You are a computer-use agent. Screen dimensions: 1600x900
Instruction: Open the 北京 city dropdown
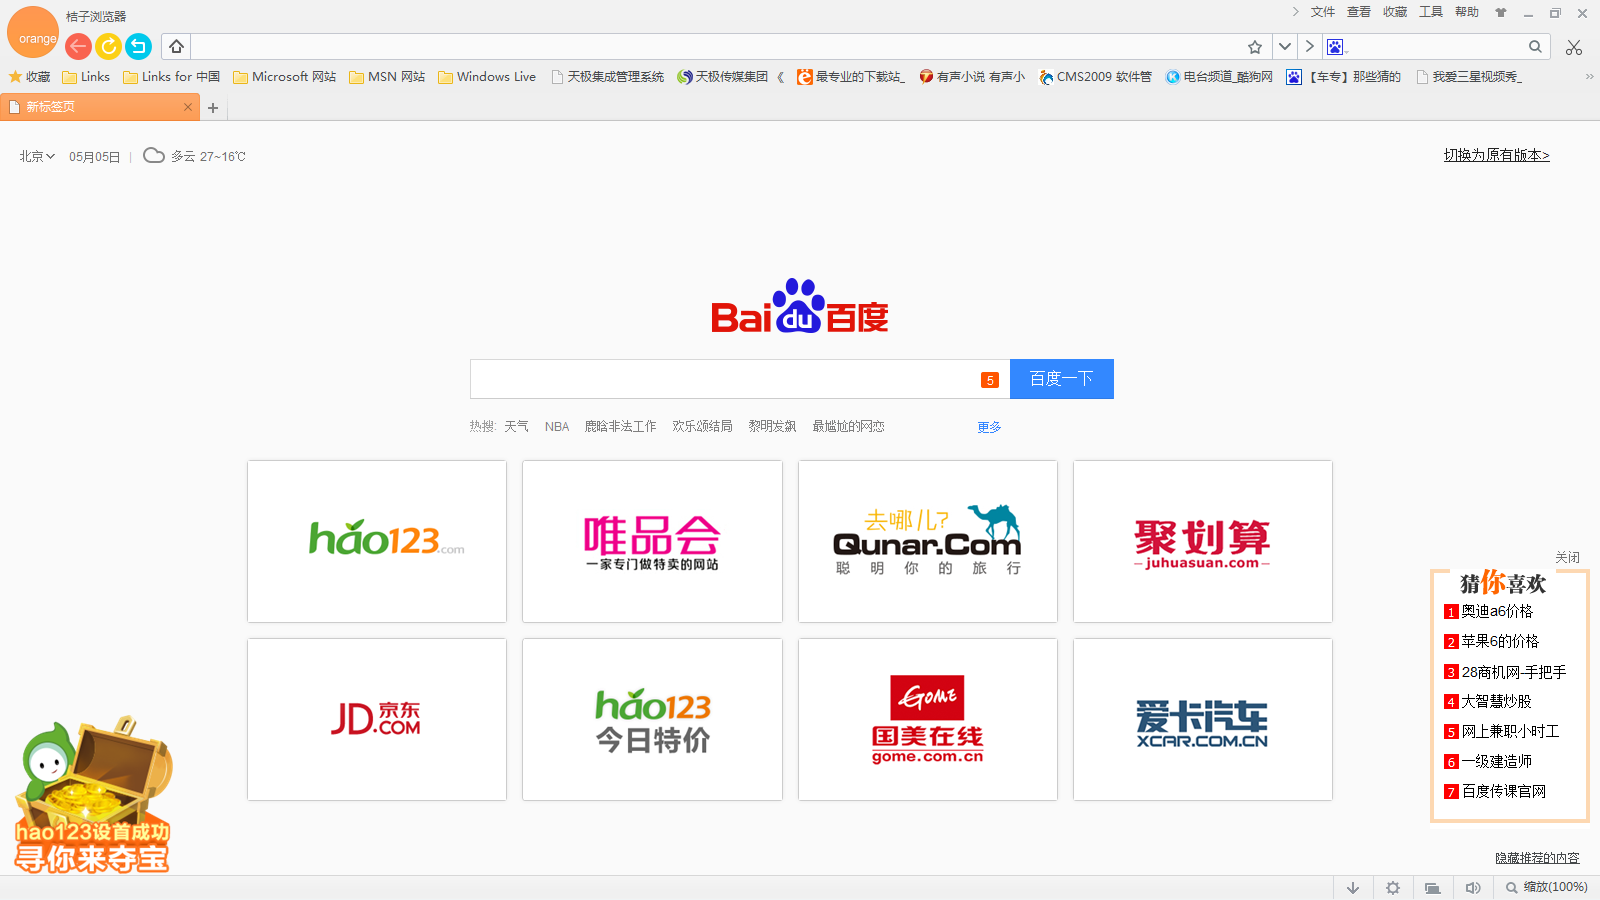point(35,156)
